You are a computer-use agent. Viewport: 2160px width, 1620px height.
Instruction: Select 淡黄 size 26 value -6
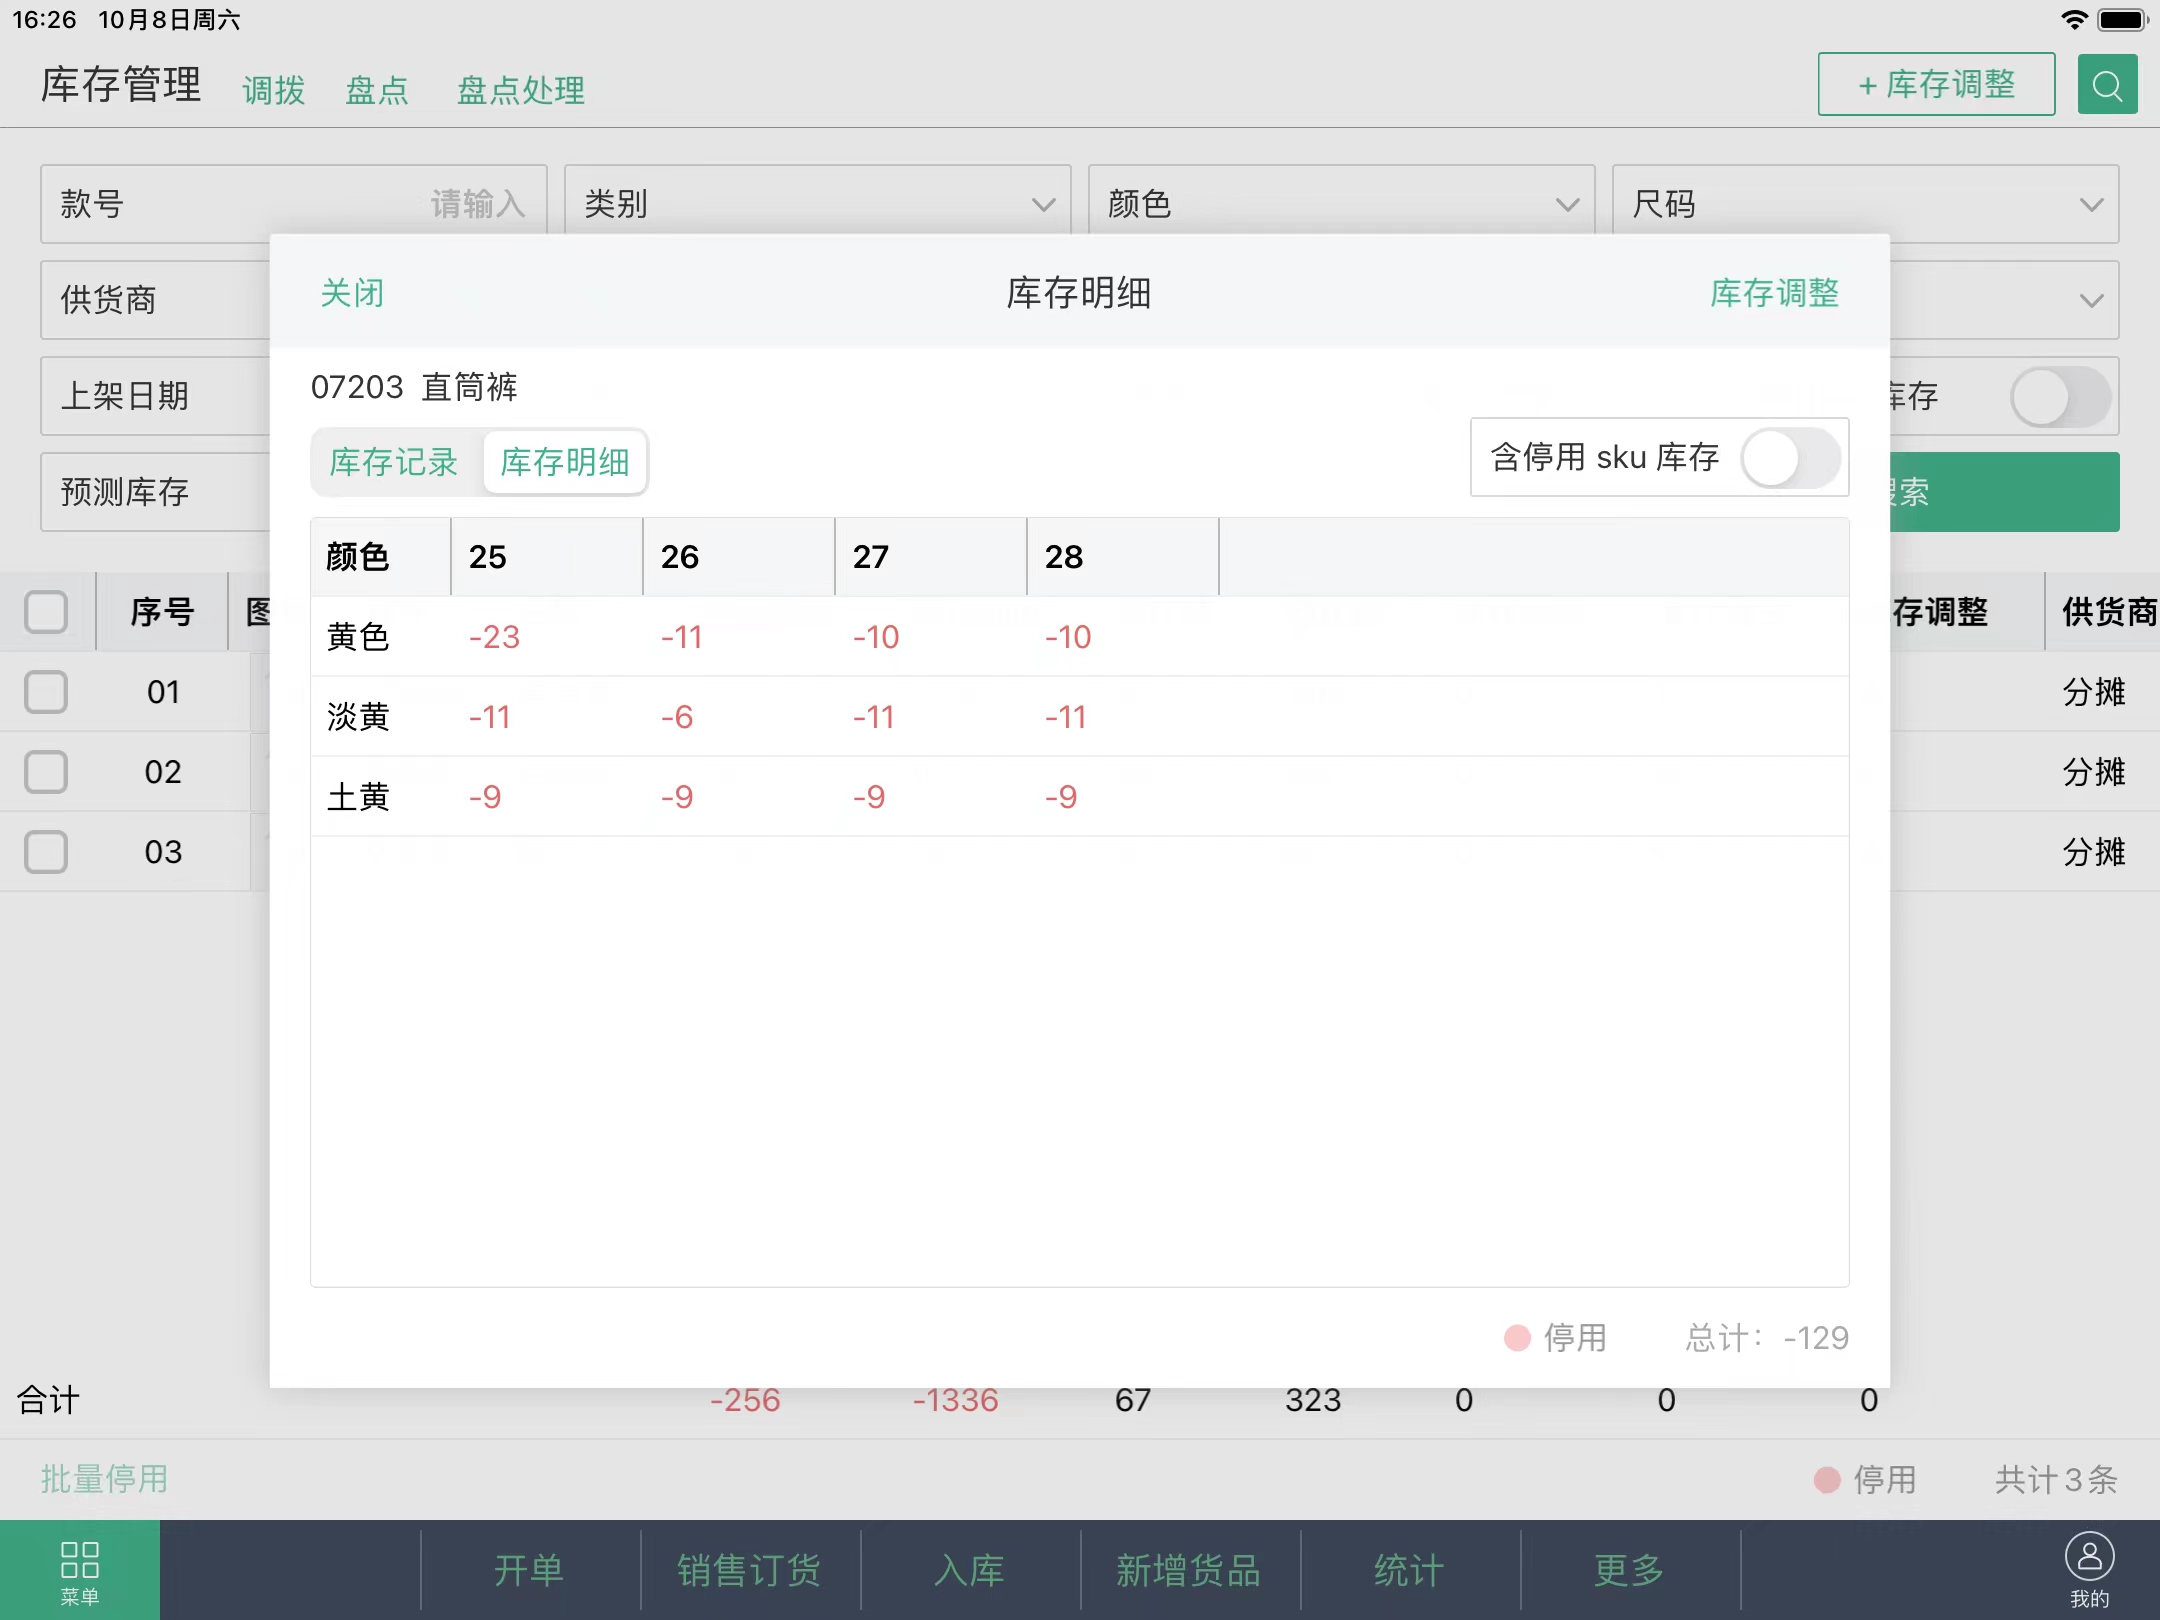tap(677, 717)
